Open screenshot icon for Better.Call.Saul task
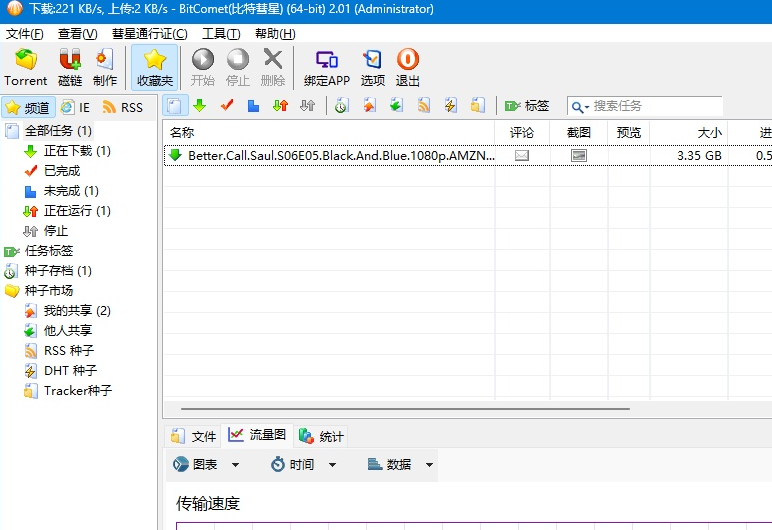The height and width of the screenshot is (530, 772). coord(579,156)
